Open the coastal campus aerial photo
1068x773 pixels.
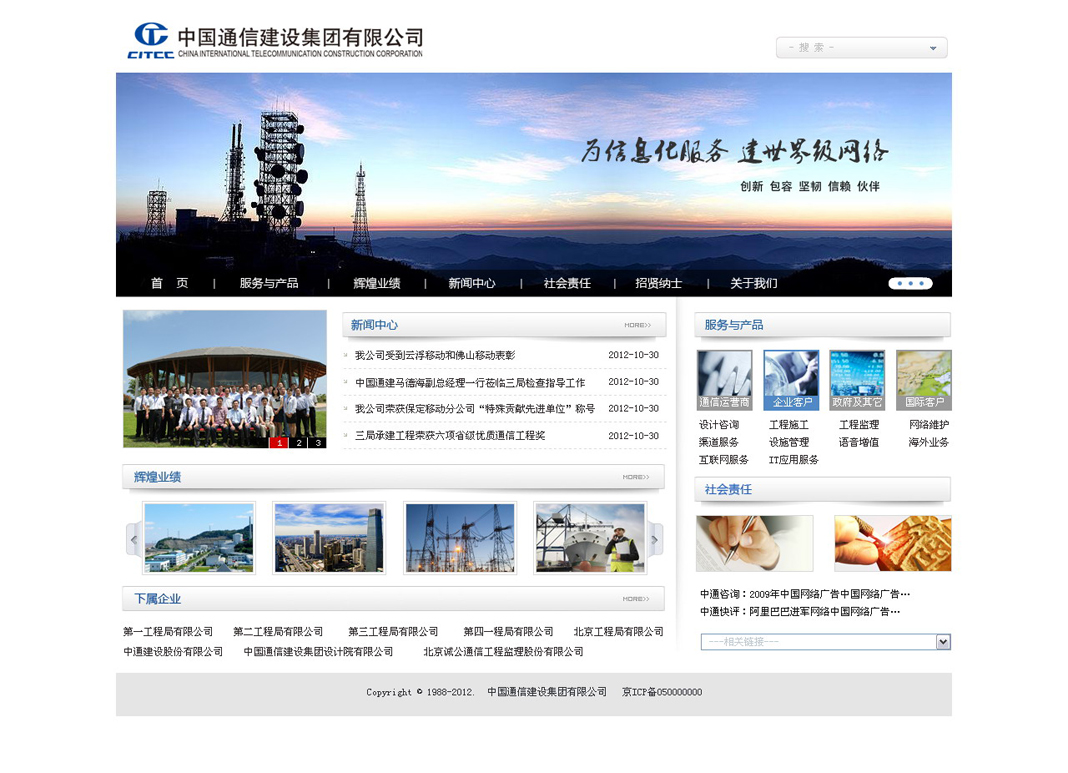click(x=199, y=538)
